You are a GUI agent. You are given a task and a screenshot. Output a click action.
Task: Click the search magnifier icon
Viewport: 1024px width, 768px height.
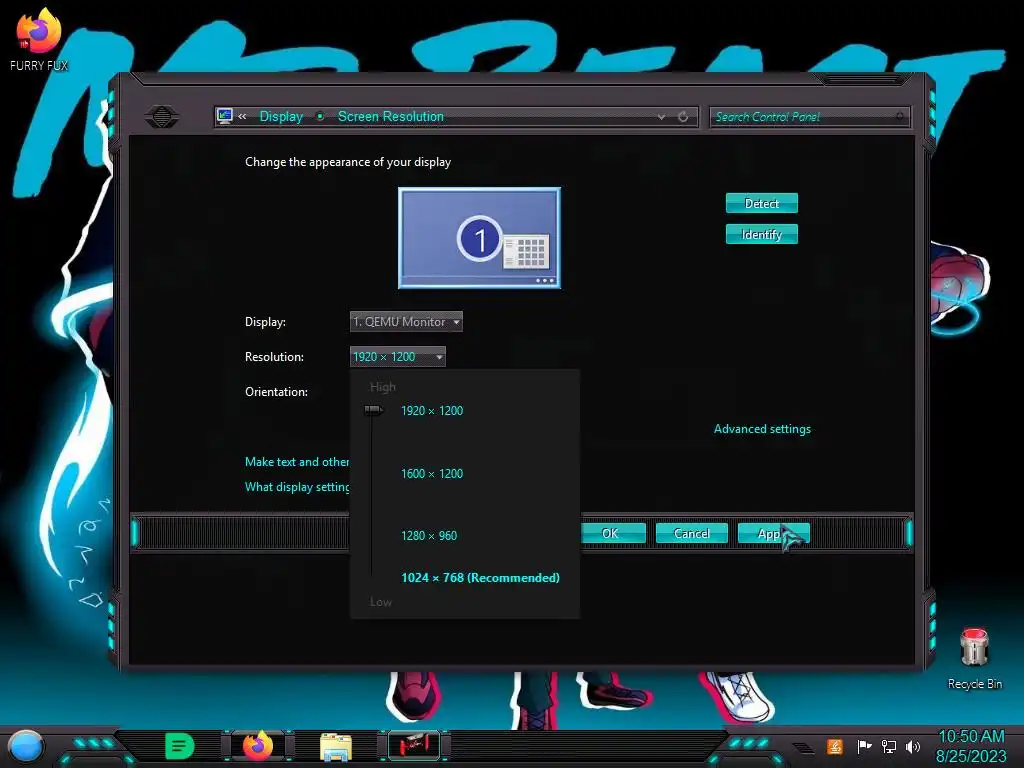(x=900, y=116)
